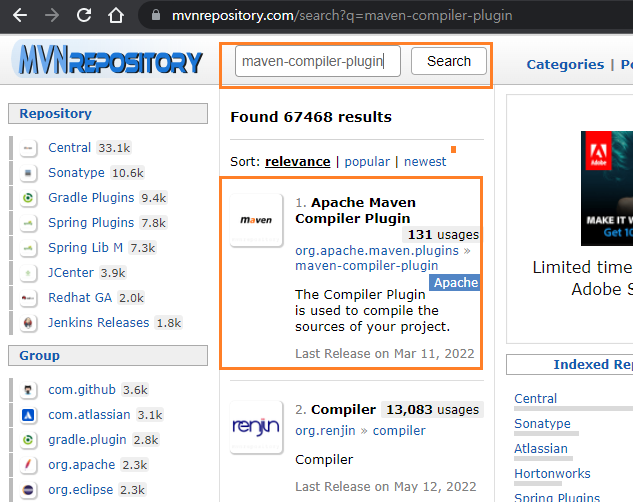This screenshot has width=633, height=502.
Task: Open Hortonworks in Indexed Repositories panel
Action: pyautogui.click(x=552, y=474)
